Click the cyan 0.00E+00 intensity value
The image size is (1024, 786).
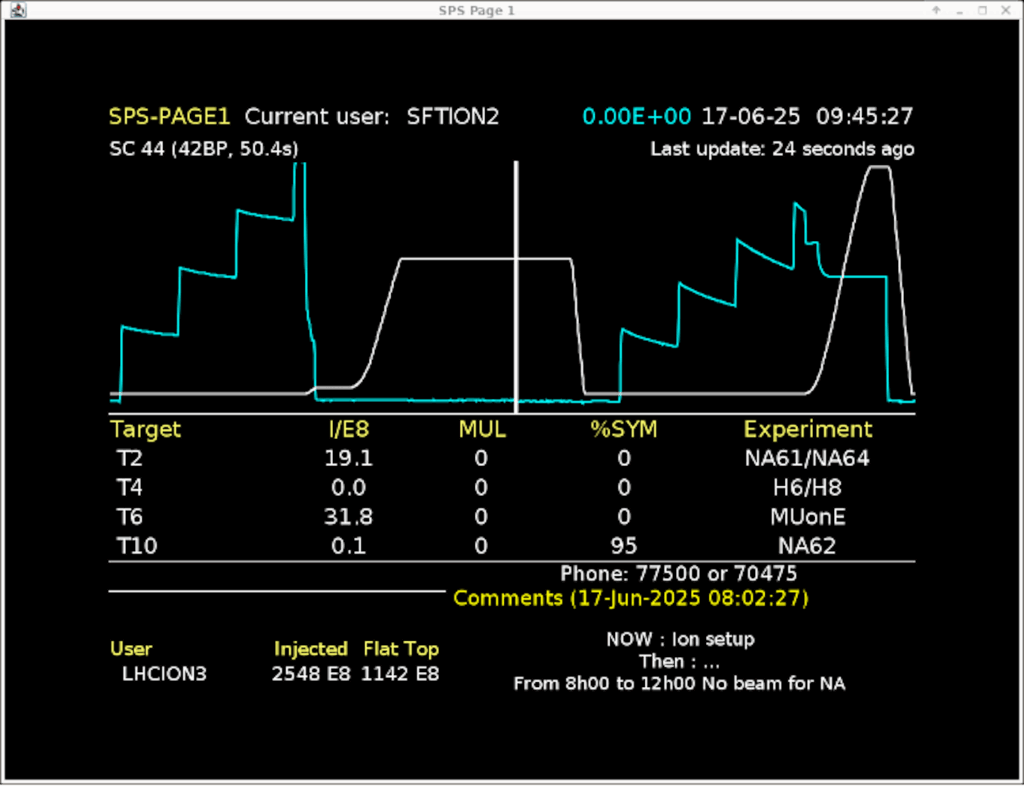tap(637, 116)
